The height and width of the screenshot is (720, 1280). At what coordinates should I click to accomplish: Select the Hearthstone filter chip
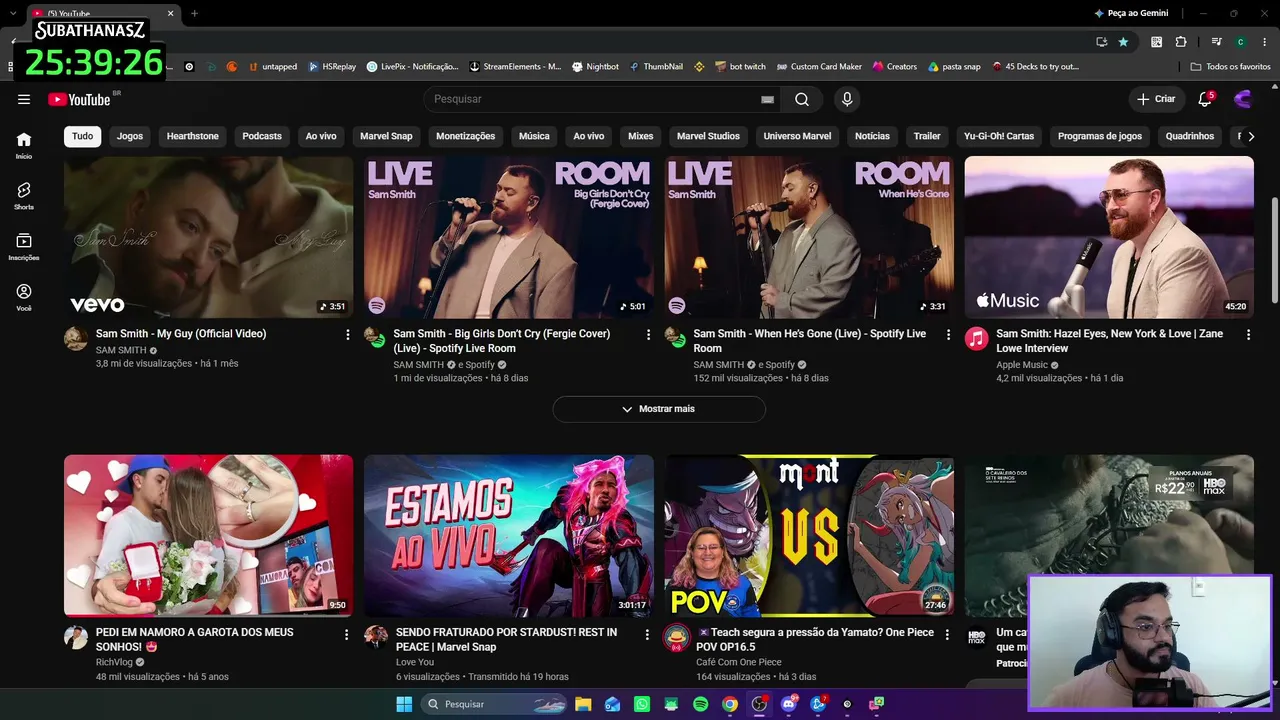[193, 136]
